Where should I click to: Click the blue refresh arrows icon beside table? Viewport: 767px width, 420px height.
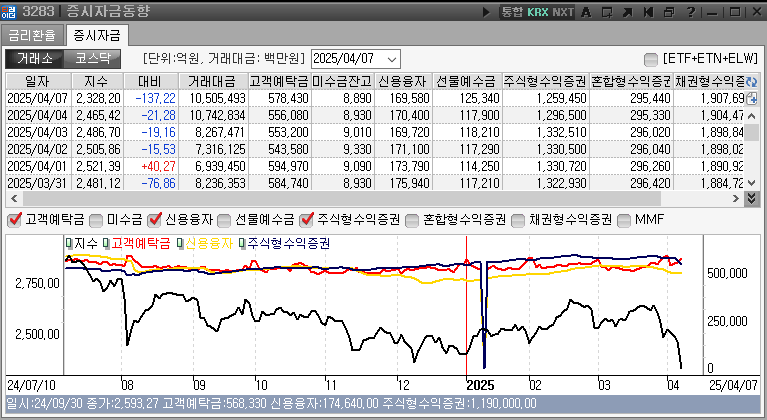click(x=751, y=81)
